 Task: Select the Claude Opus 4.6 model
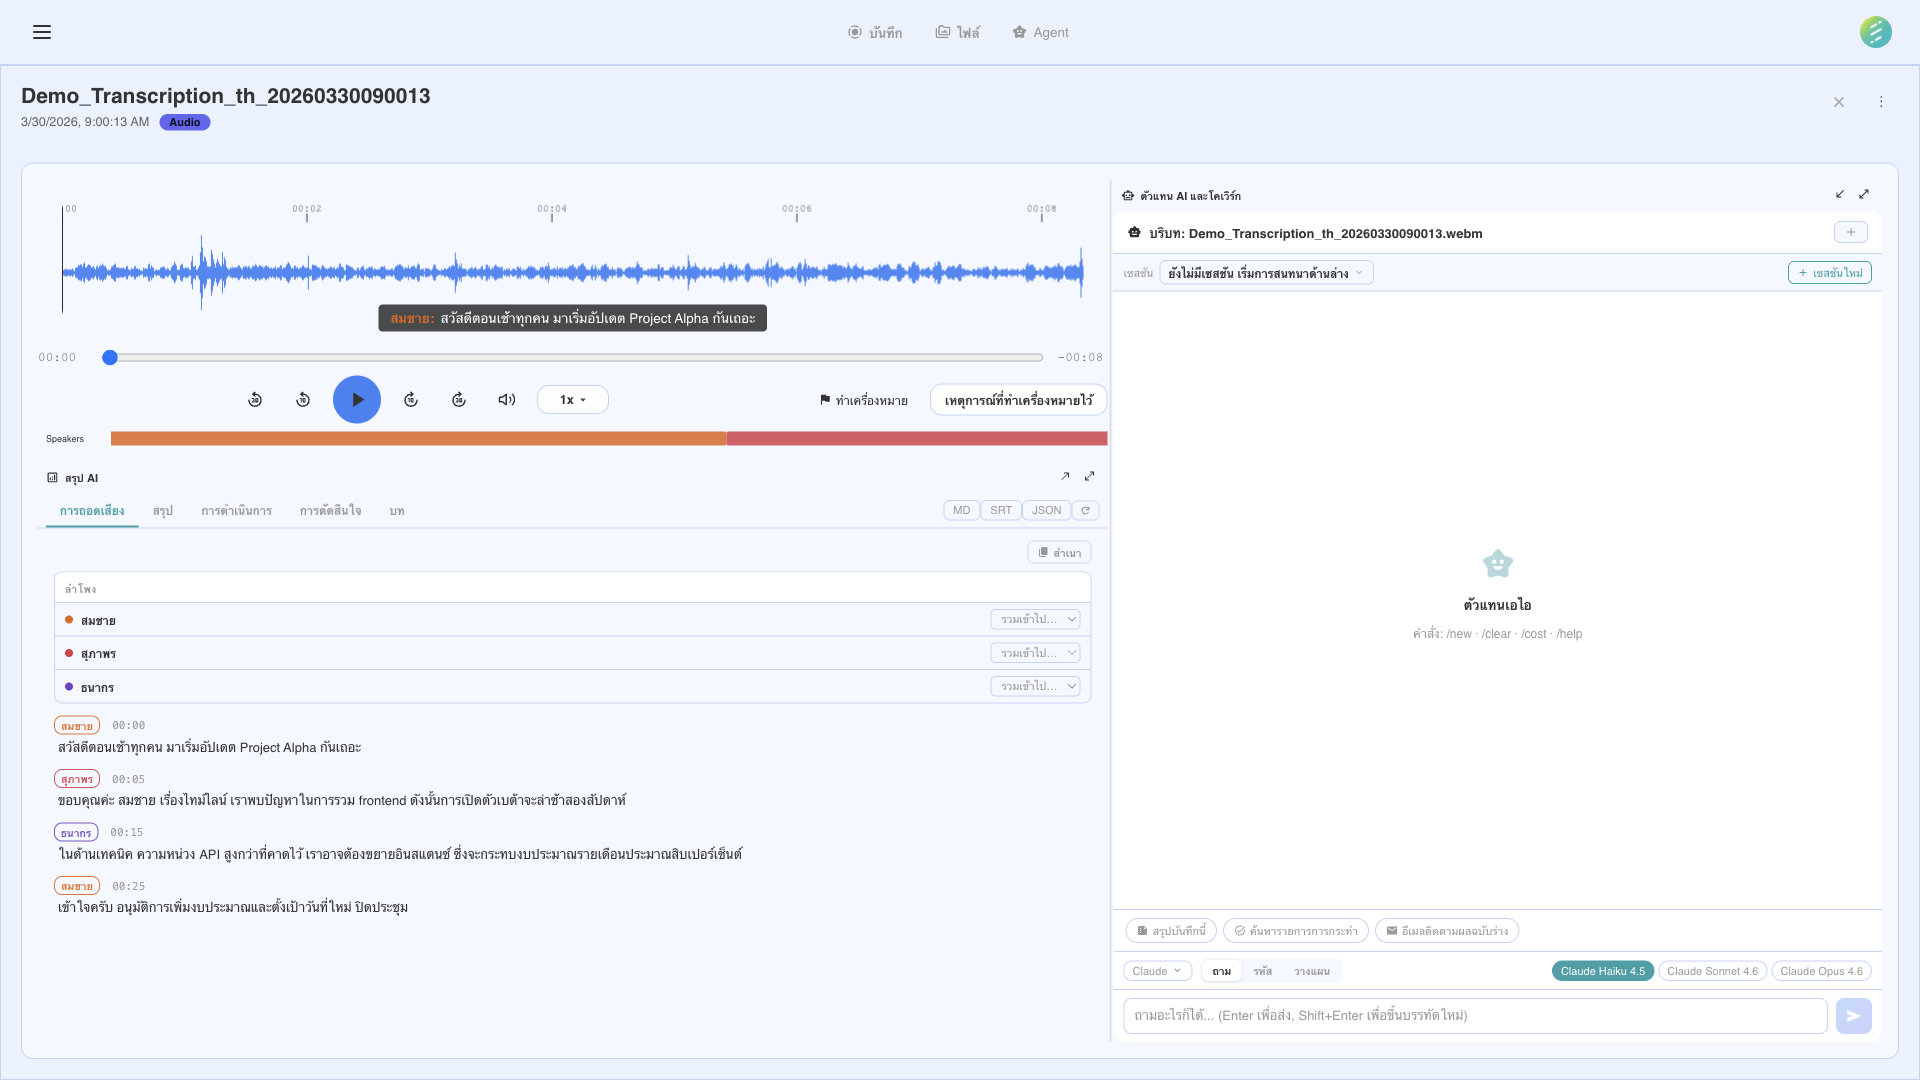1821,971
